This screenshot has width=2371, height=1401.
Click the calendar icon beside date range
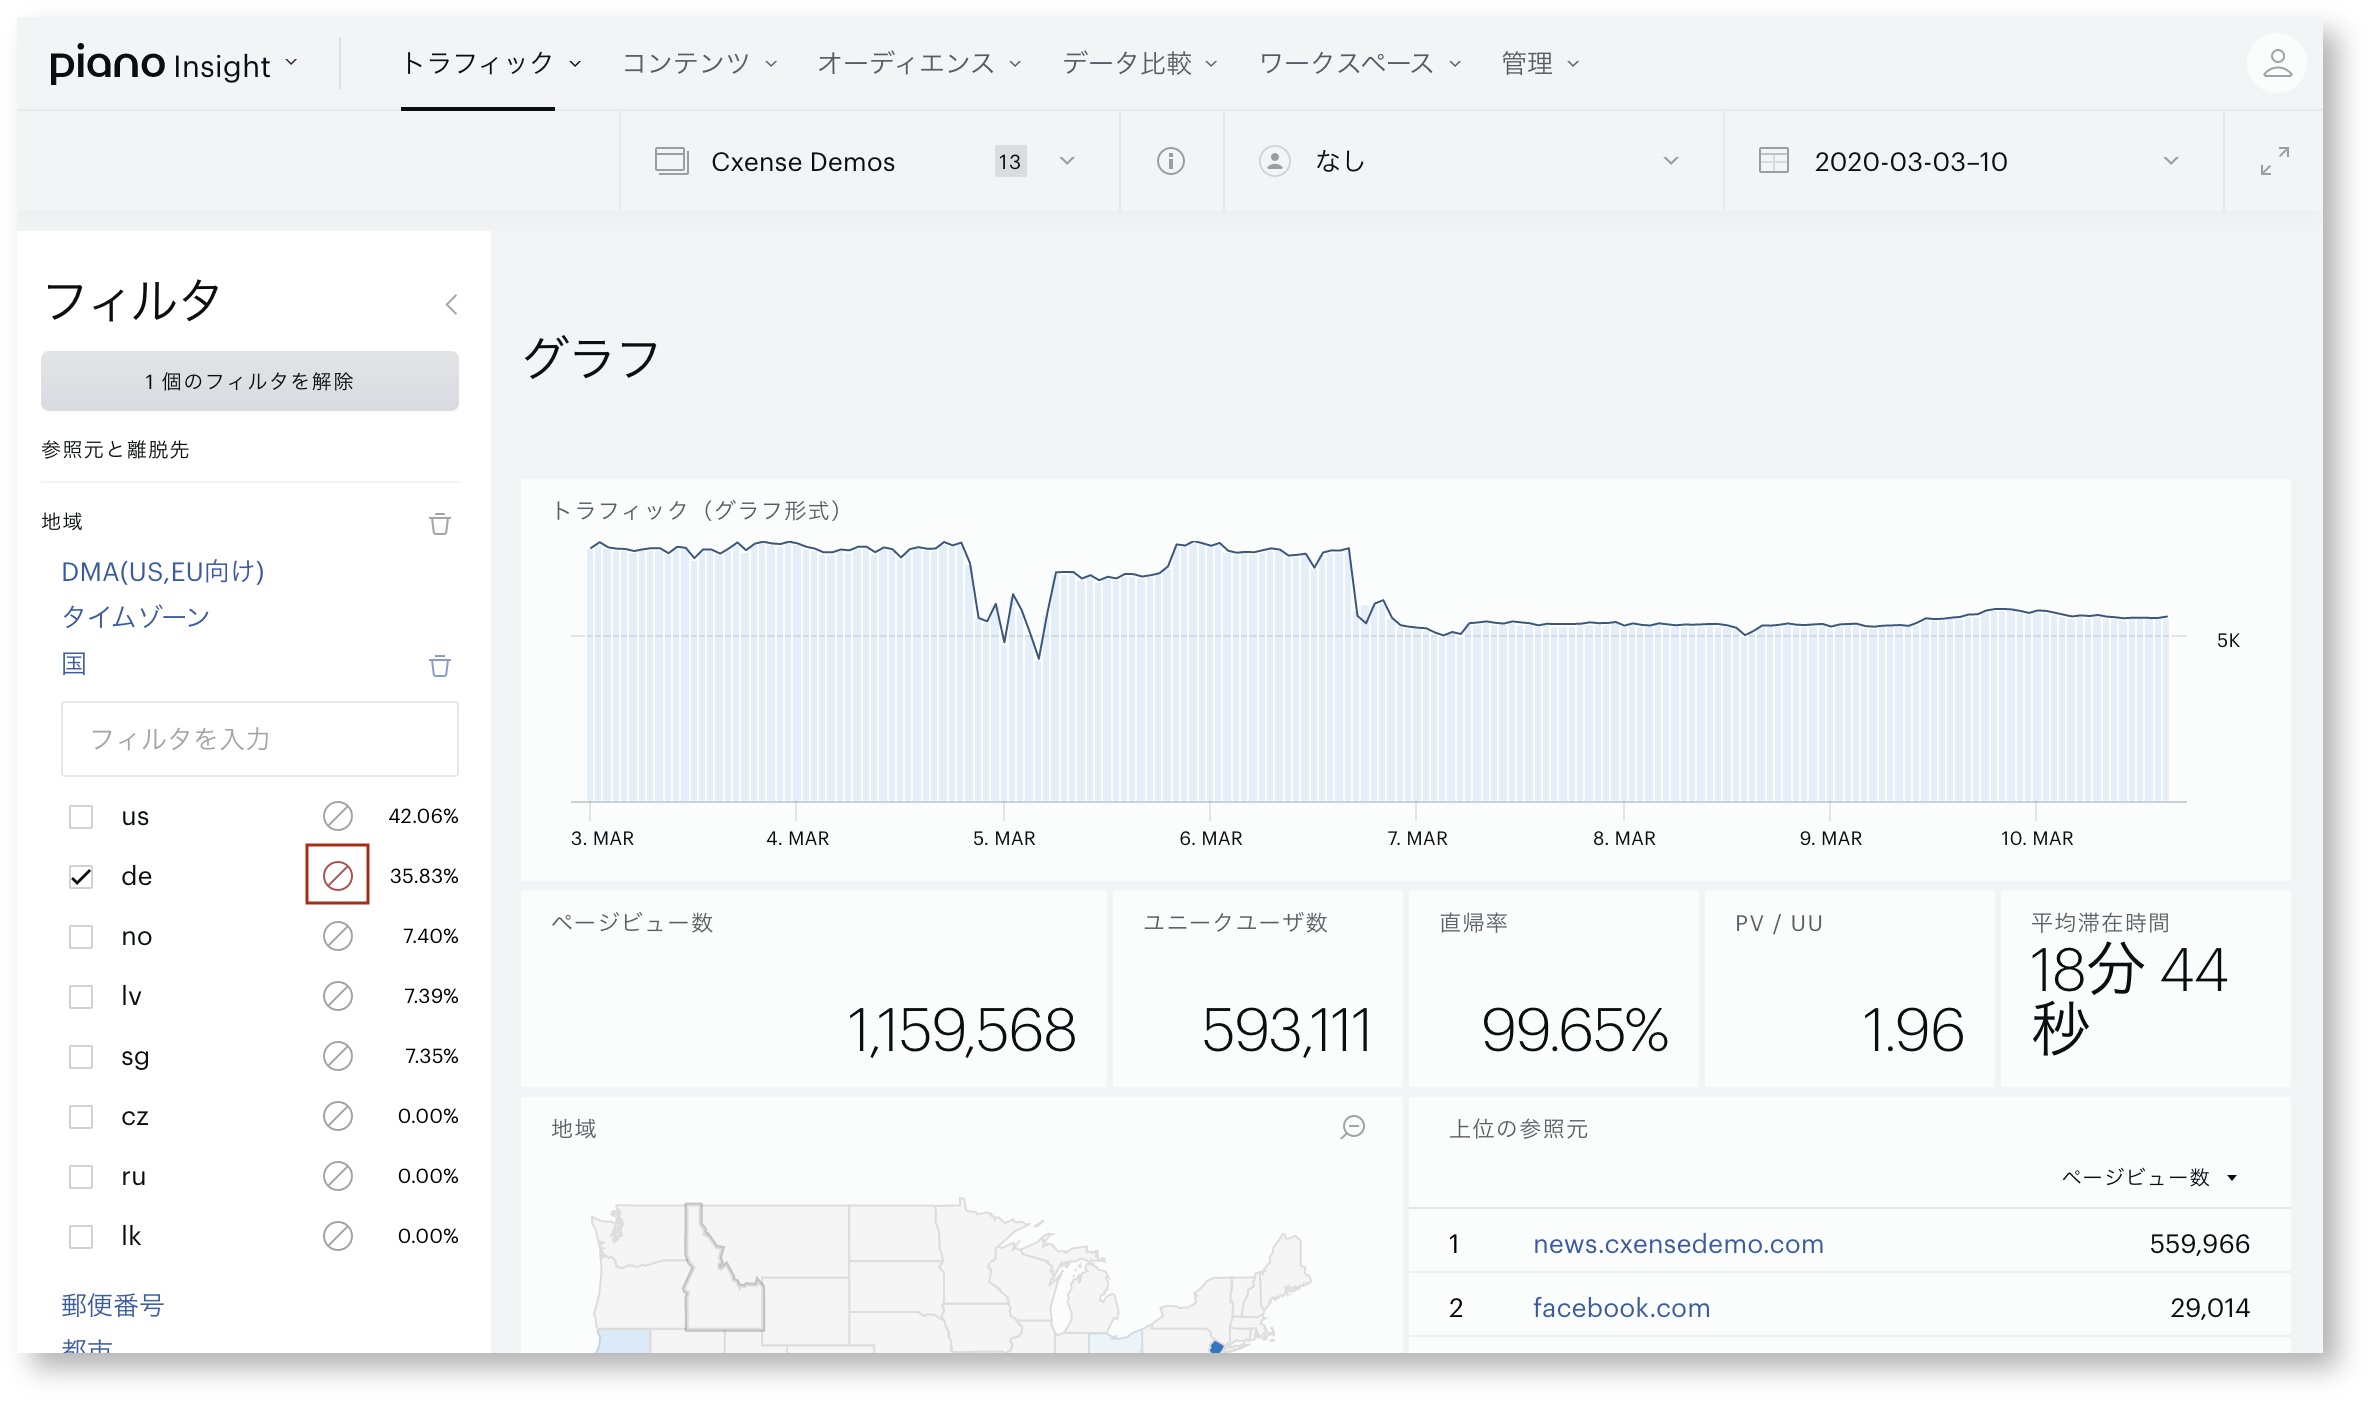[1773, 161]
